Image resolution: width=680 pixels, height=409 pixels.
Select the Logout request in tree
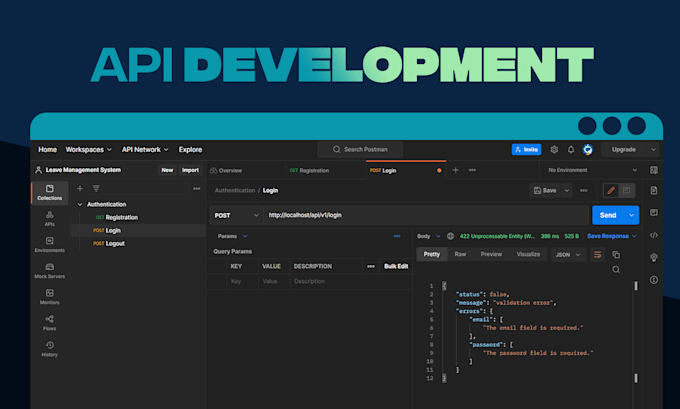pos(115,243)
